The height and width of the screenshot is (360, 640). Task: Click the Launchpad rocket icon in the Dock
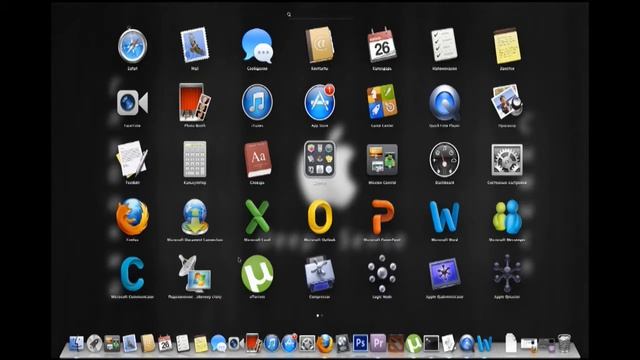(94, 343)
